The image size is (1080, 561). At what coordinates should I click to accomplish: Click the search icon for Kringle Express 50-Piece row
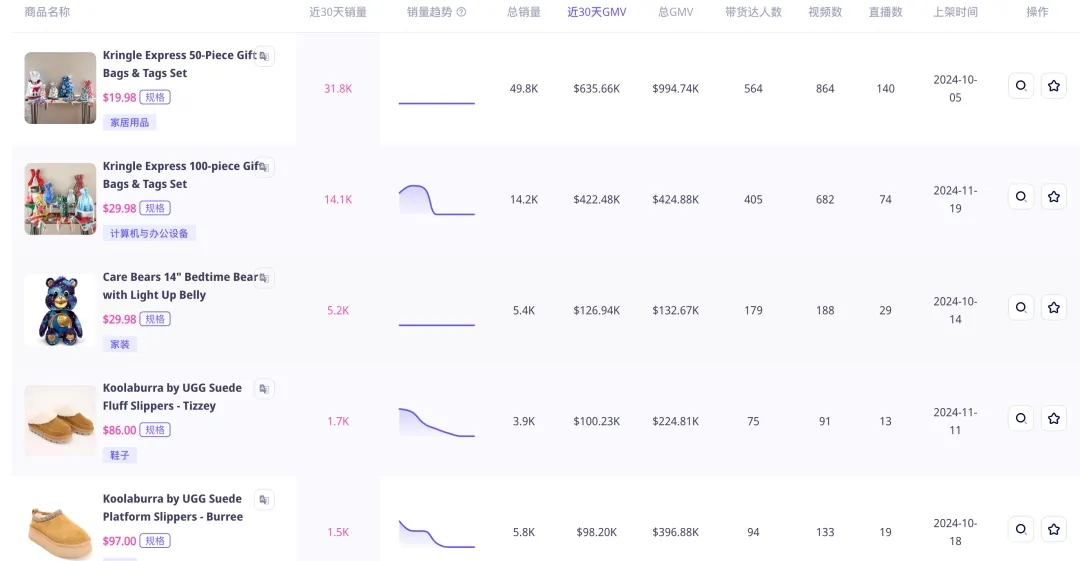1021,86
